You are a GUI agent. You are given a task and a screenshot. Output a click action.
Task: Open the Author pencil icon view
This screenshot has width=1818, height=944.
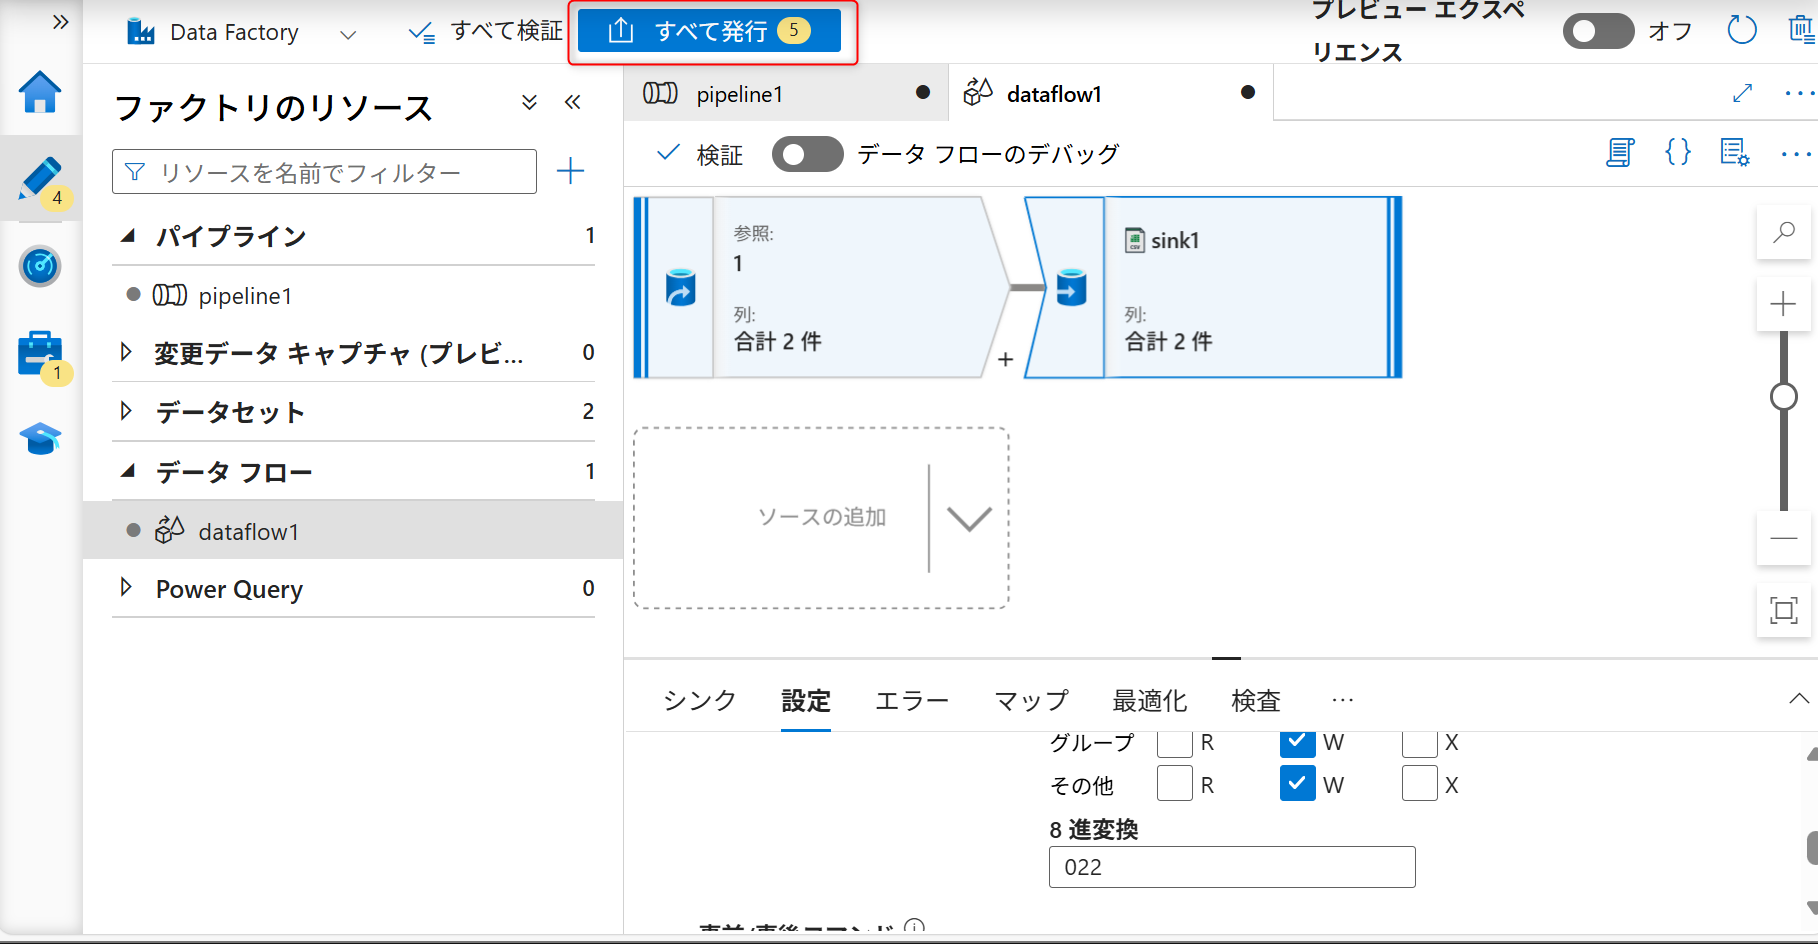(40, 180)
